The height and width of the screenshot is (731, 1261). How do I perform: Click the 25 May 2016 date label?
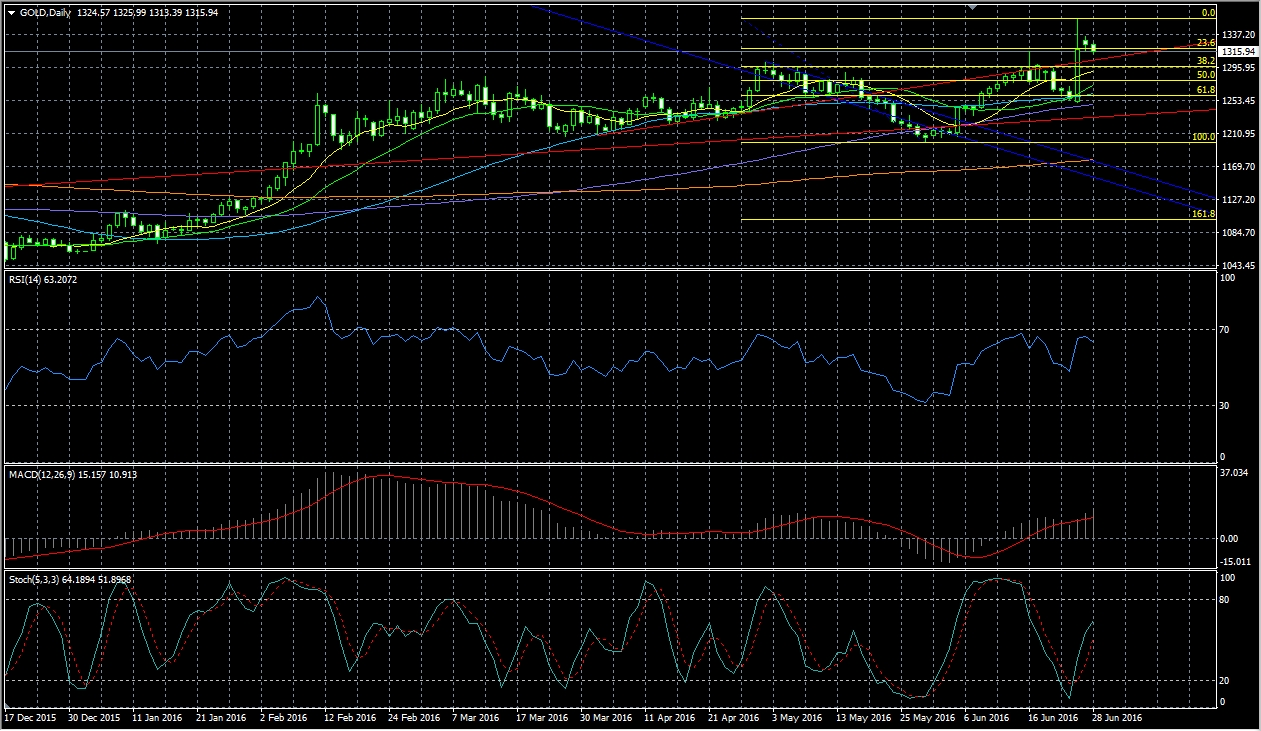point(925,718)
